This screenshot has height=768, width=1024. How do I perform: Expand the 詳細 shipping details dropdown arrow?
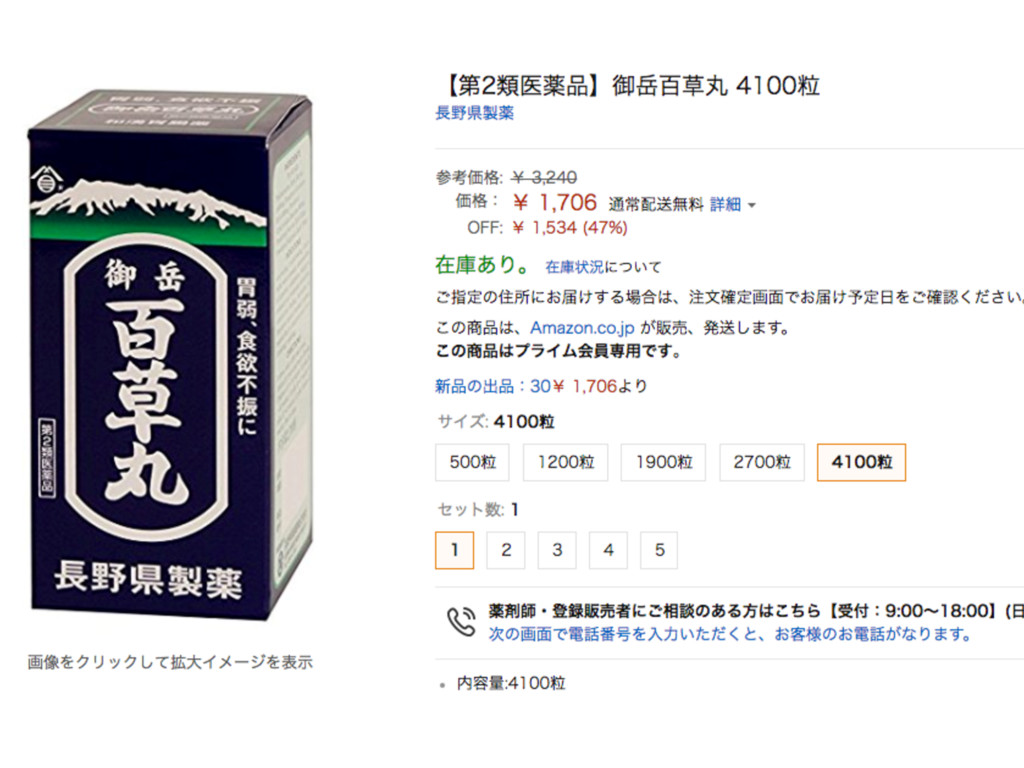752,205
